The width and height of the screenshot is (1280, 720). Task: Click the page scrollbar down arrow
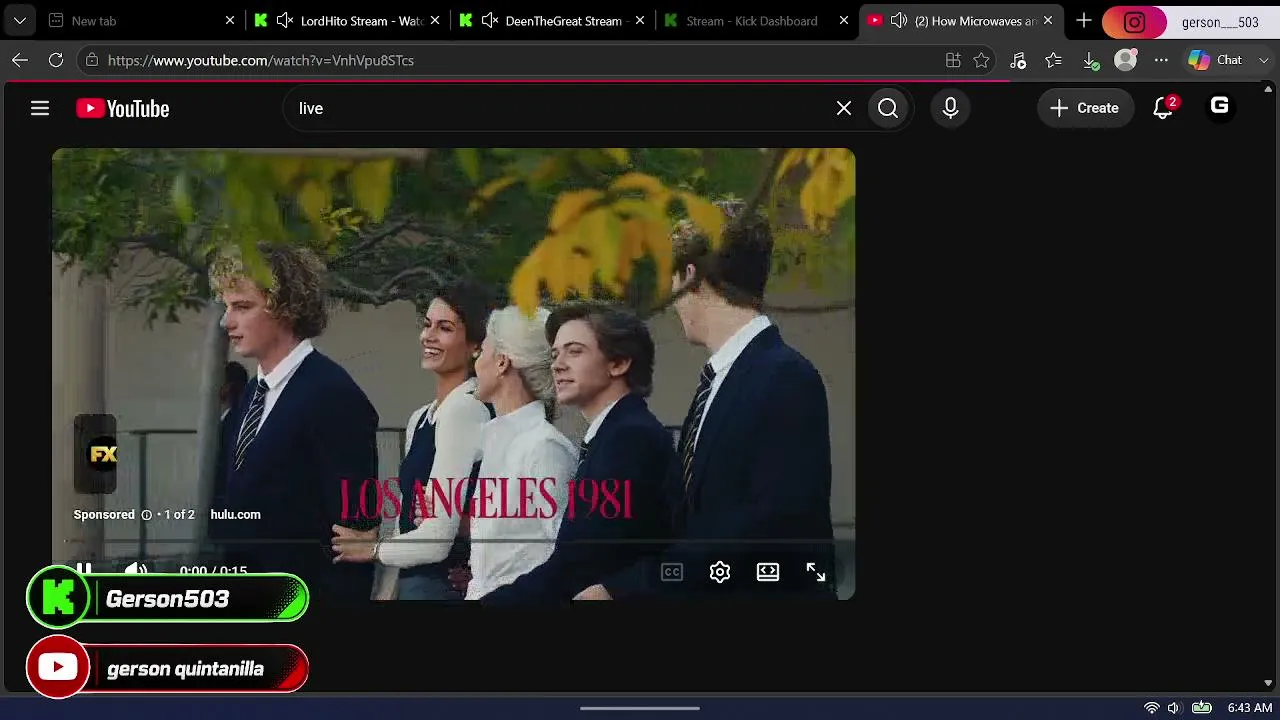1268,684
